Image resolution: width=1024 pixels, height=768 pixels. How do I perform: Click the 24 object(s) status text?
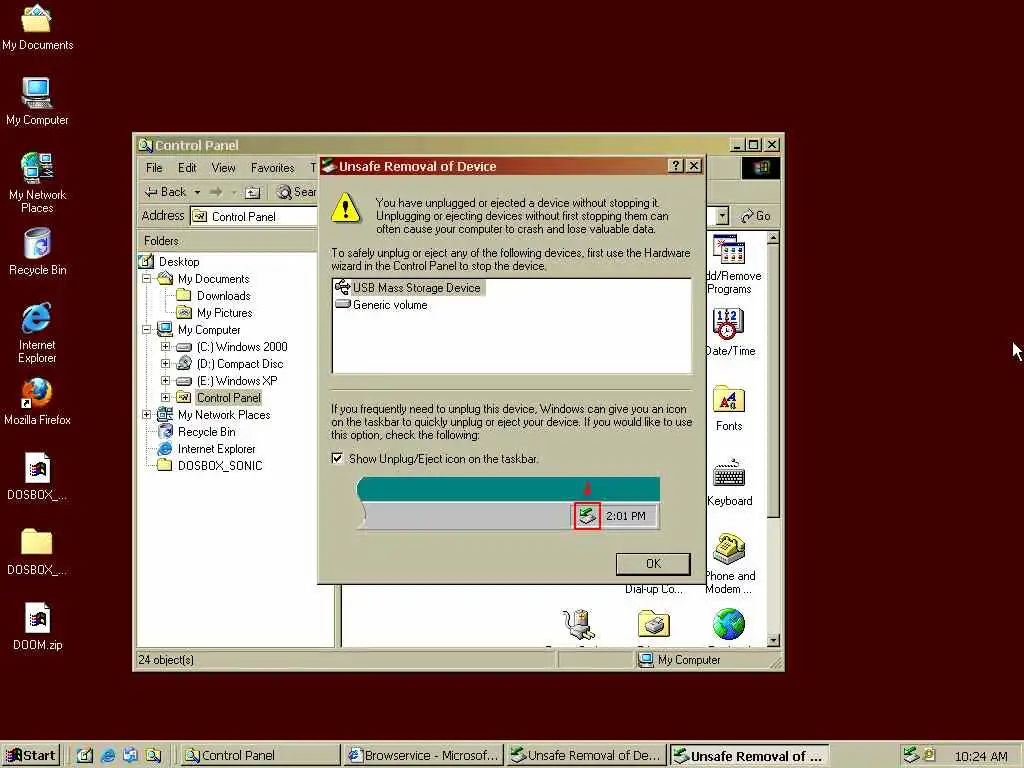[166, 660]
